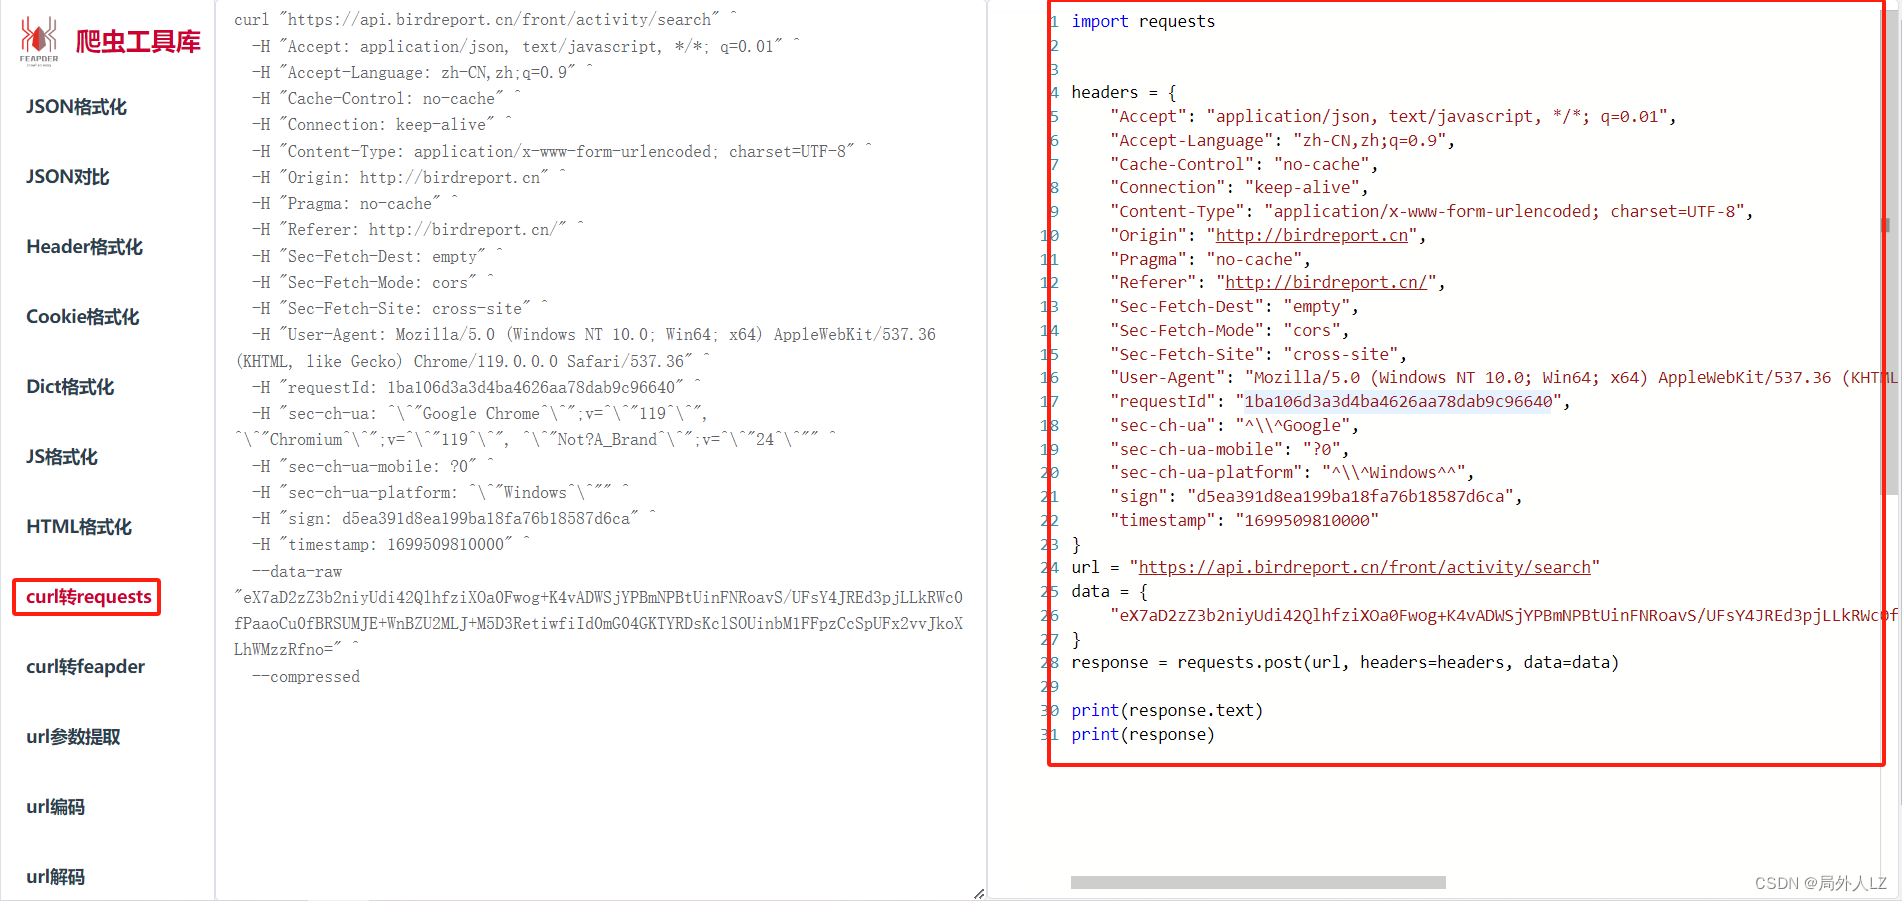The image size is (1902, 901).
Task: Click the requestId value 1ba106d3a3d4ba4626aa78dab9c96640
Action: (1398, 401)
